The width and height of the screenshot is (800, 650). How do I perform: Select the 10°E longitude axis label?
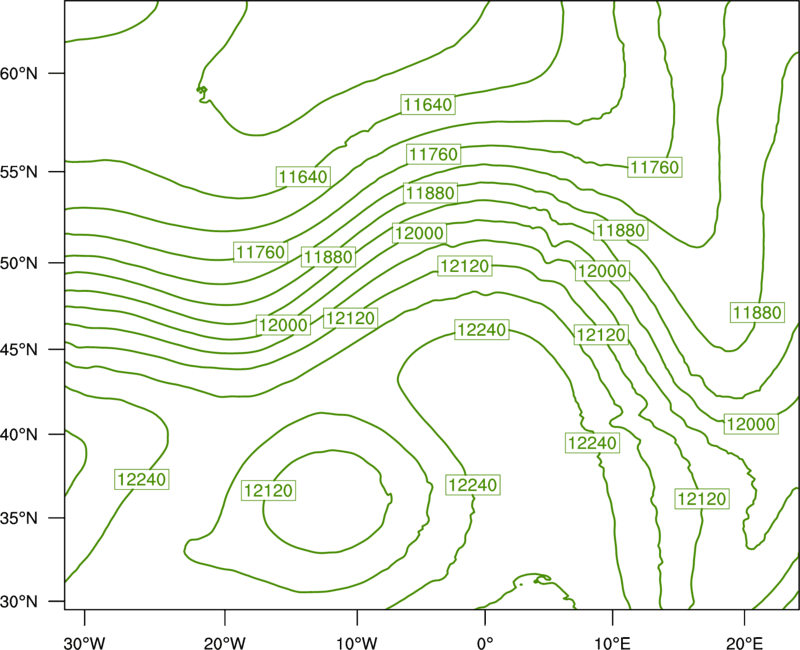pyautogui.click(x=613, y=643)
